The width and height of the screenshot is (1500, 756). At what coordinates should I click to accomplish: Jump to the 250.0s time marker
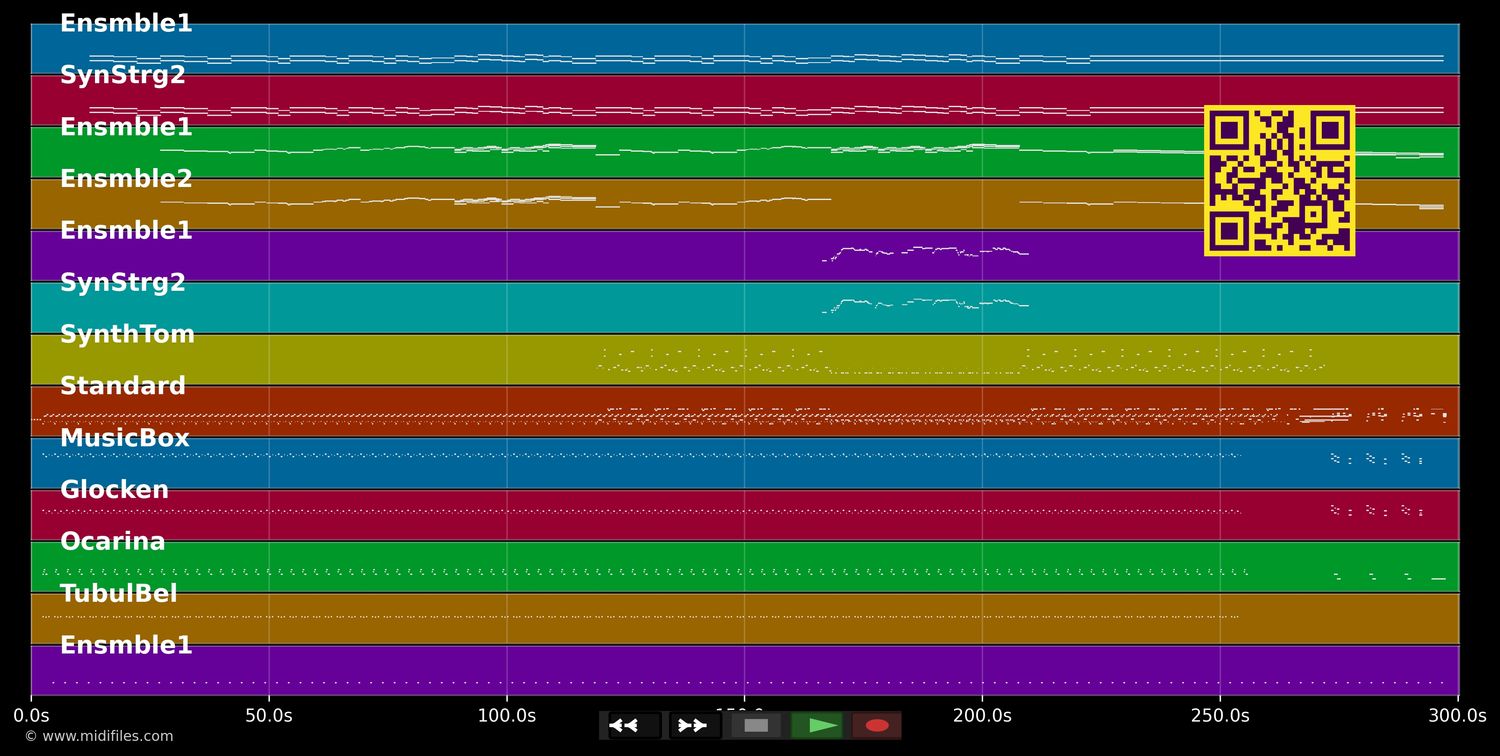(x=1219, y=716)
